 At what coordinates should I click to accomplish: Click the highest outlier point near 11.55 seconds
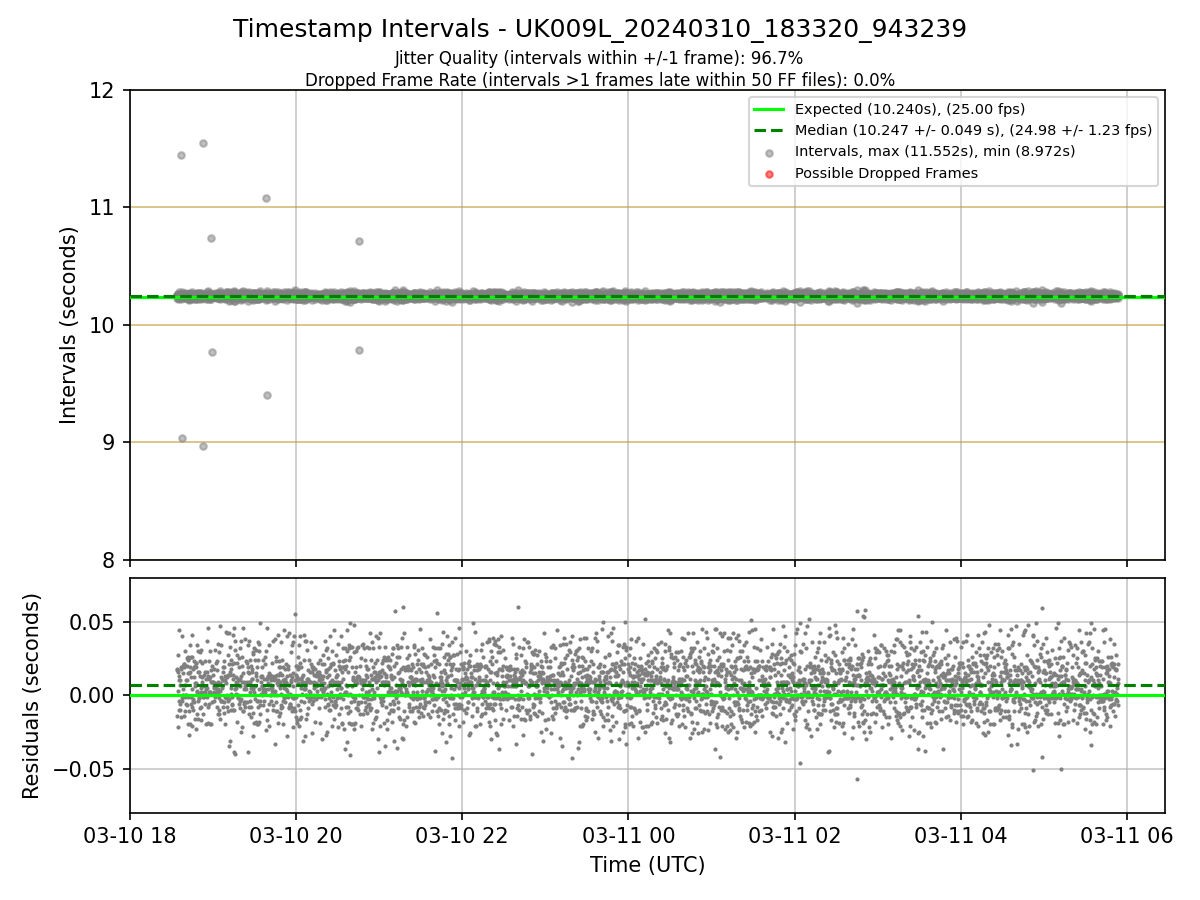coord(203,143)
